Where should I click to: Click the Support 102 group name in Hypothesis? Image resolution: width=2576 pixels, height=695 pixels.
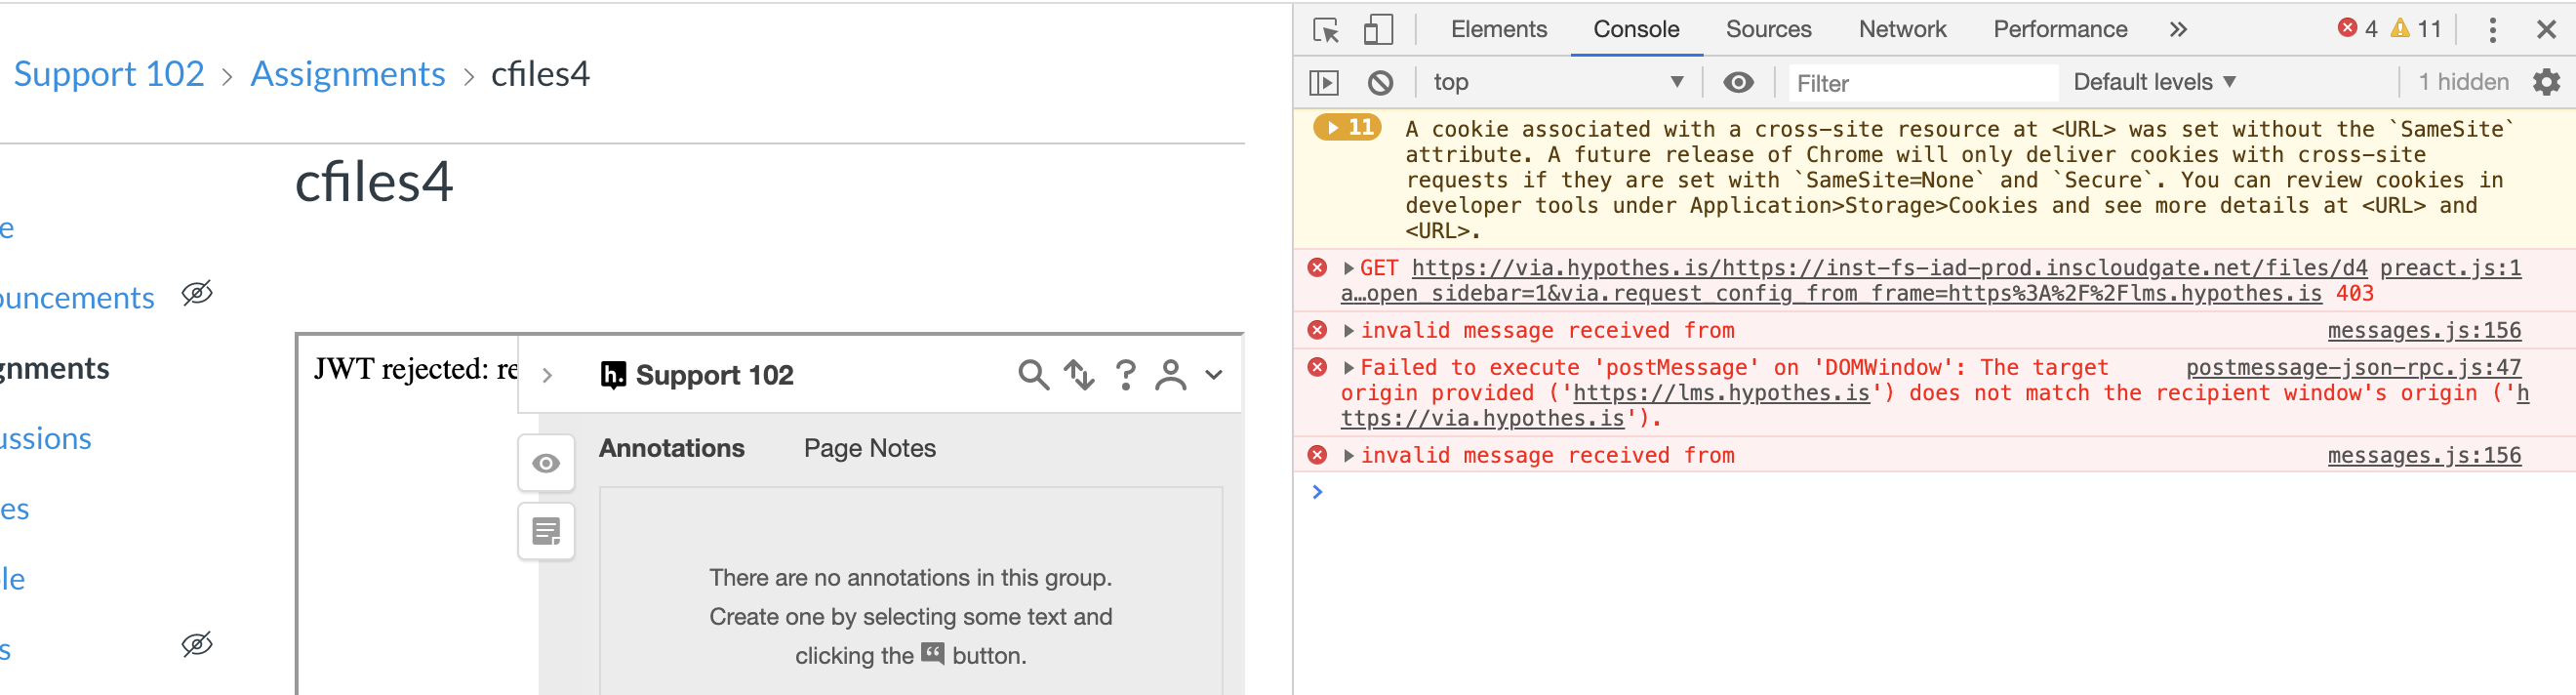tap(714, 375)
